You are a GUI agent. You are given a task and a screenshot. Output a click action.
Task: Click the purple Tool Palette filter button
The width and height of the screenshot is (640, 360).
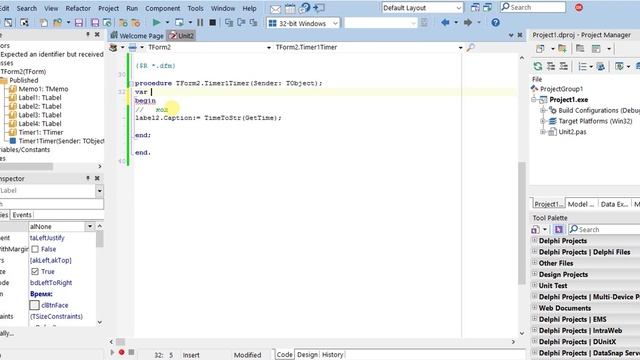(x=559, y=229)
